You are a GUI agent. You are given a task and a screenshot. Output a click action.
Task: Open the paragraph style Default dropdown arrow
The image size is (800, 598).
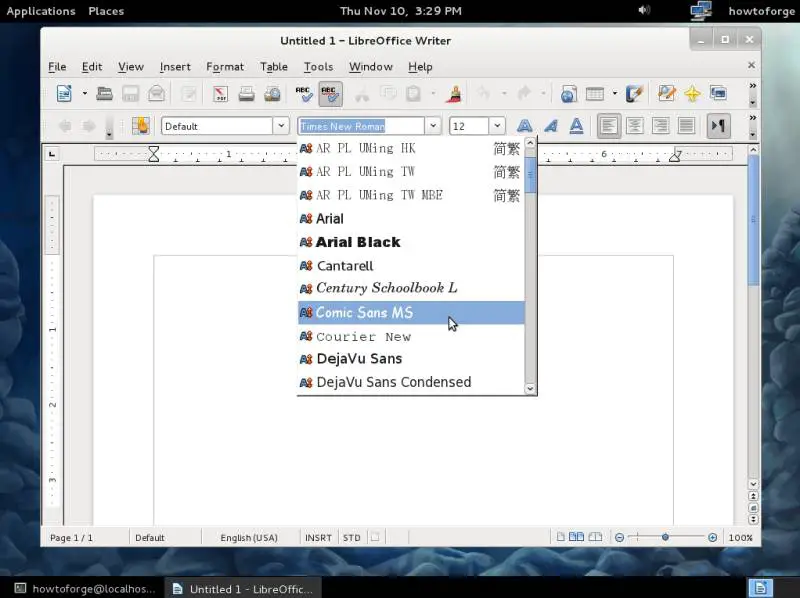281,126
